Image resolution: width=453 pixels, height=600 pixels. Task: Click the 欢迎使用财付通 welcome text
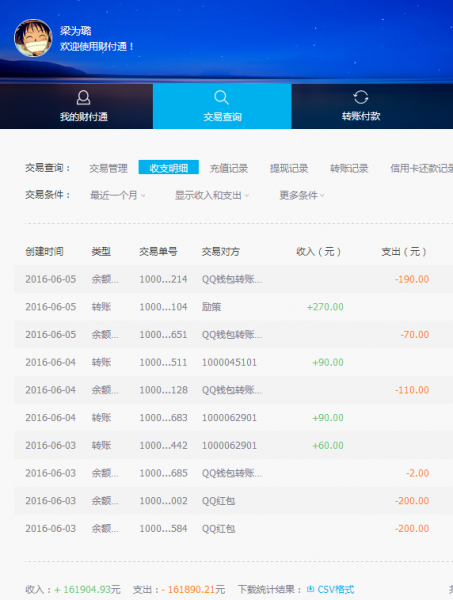97,46
